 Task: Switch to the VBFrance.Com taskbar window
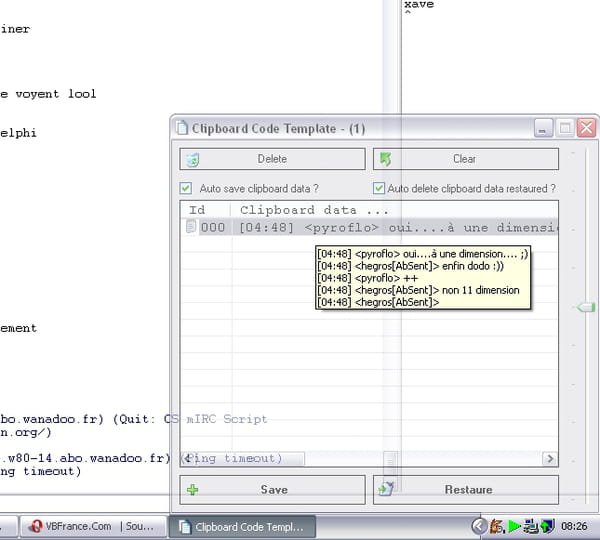pos(93,527)
